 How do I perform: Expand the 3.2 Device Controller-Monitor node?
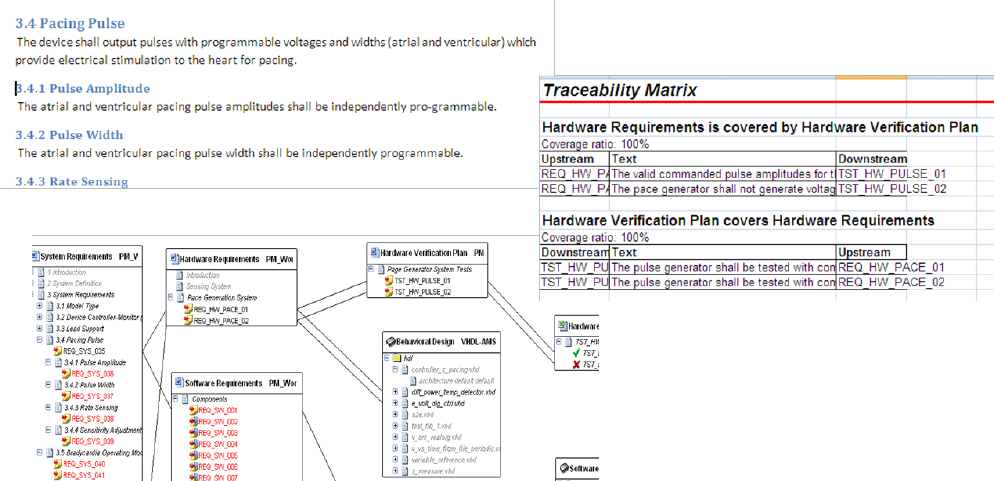pyautogui.click(x=39, y=317)
